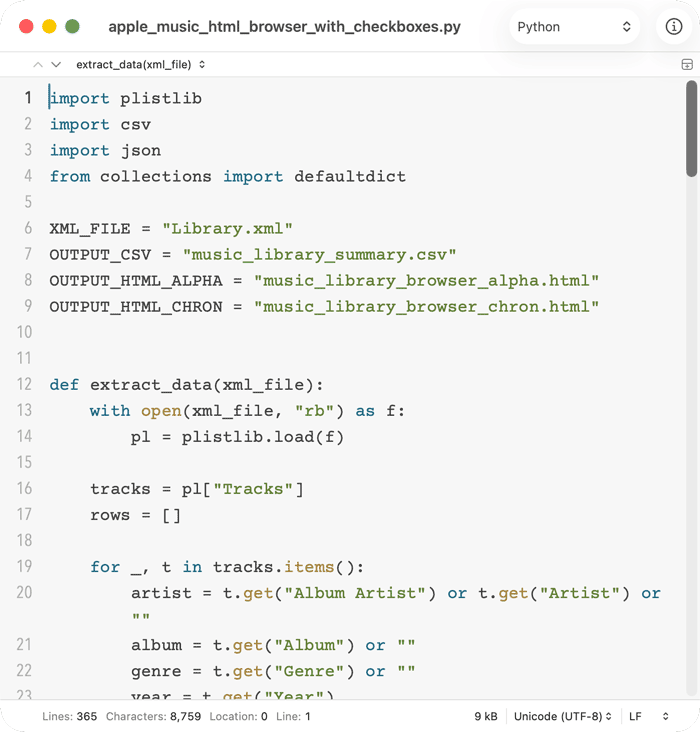The width and height of the screenshot is (700, 732).
Task: Click the "open" builtin on line 13
Action: (161, 411)
